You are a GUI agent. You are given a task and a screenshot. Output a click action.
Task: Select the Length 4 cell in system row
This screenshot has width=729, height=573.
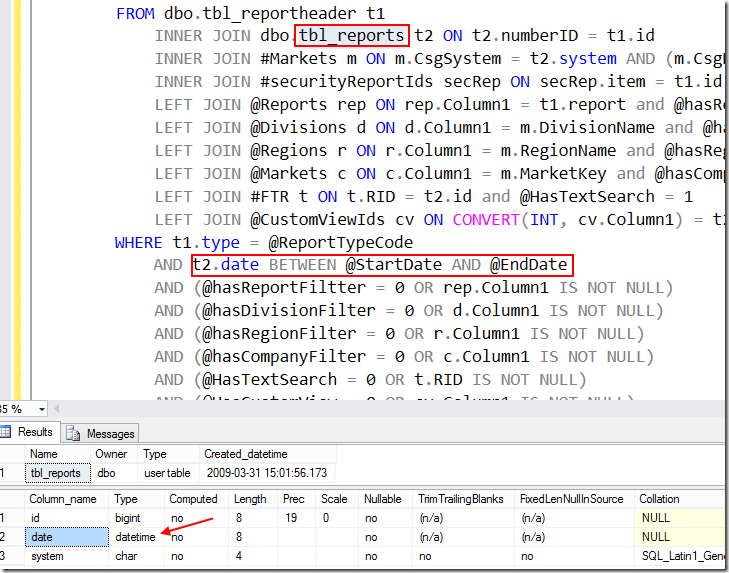253,556
